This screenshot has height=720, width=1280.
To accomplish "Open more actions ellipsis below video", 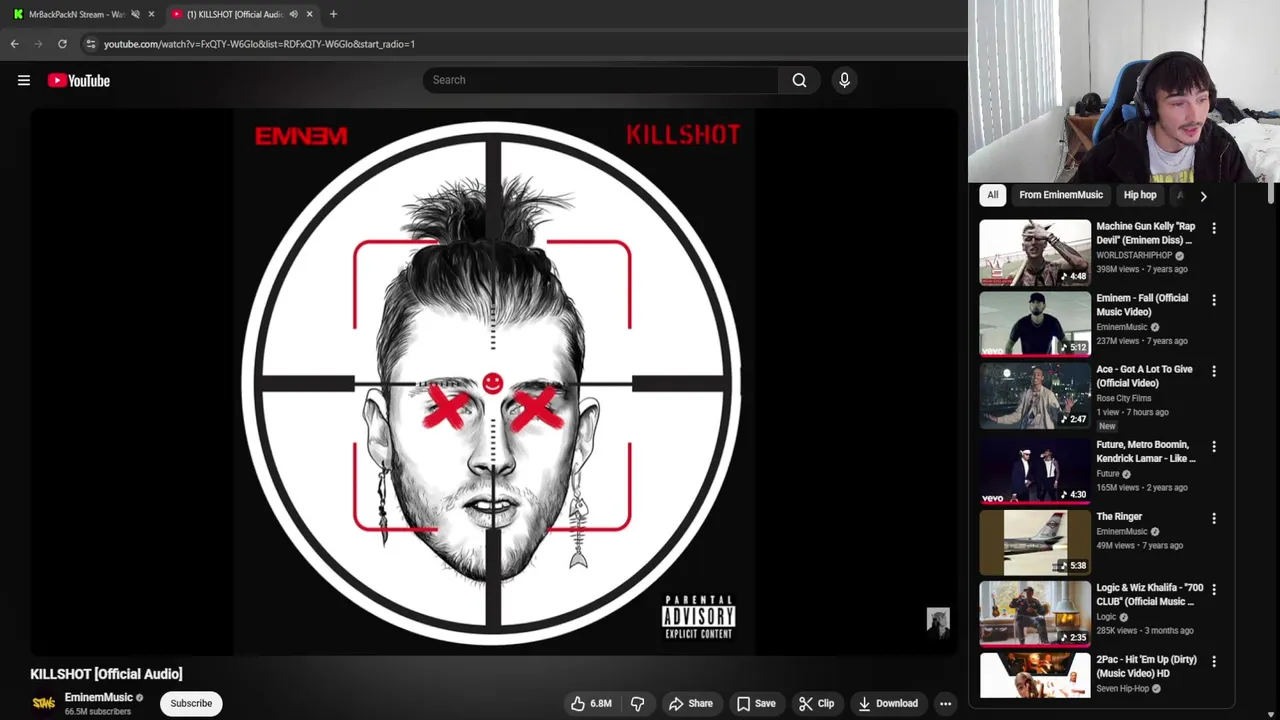I will [x=945, y=703].
